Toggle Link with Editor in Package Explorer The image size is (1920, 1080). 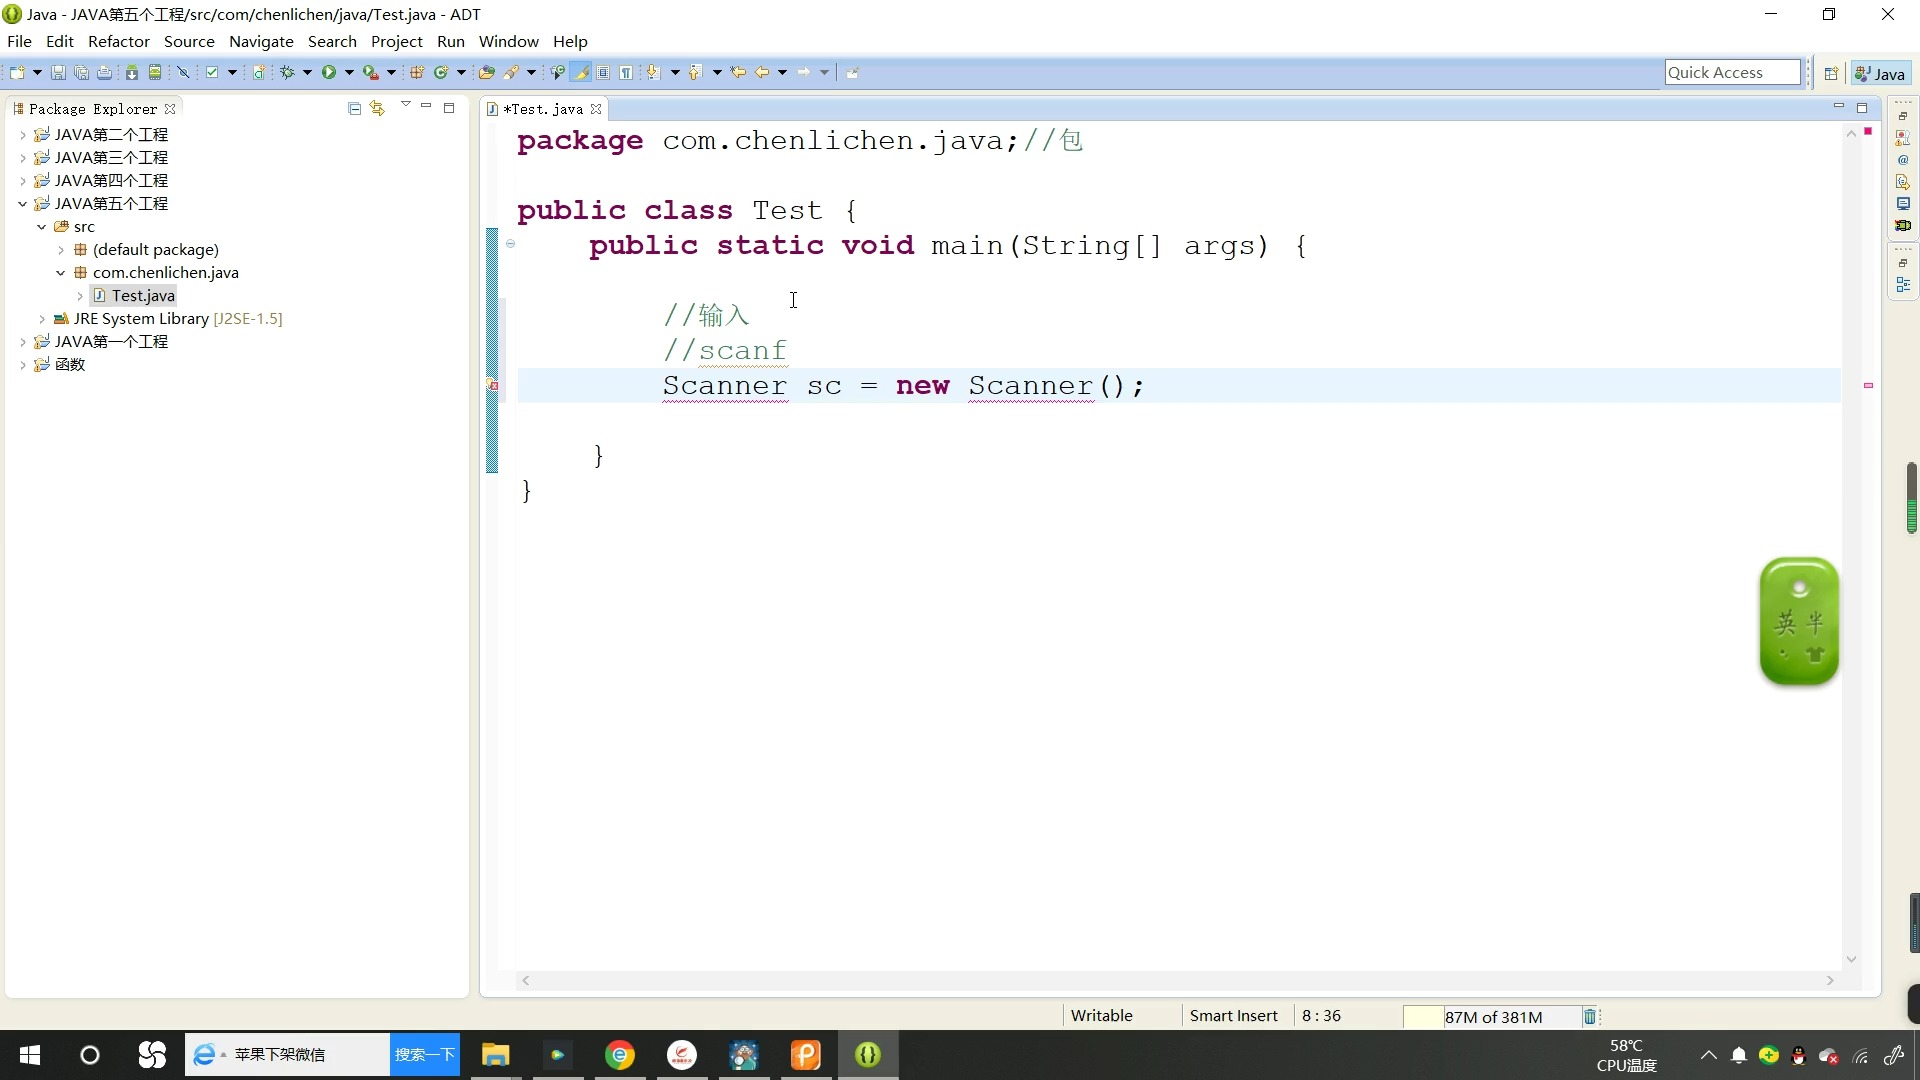coord(377,108)
